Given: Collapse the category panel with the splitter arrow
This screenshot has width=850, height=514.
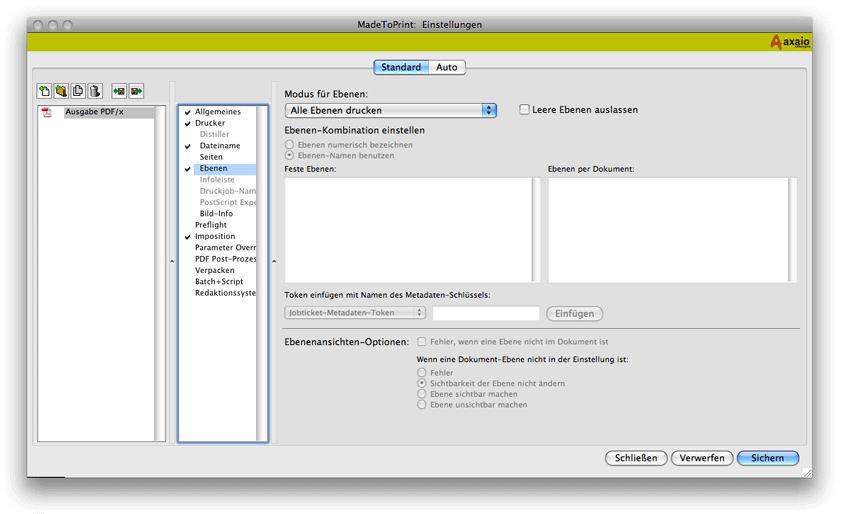Looking at the screenshot, I should [x=274, y=261].
